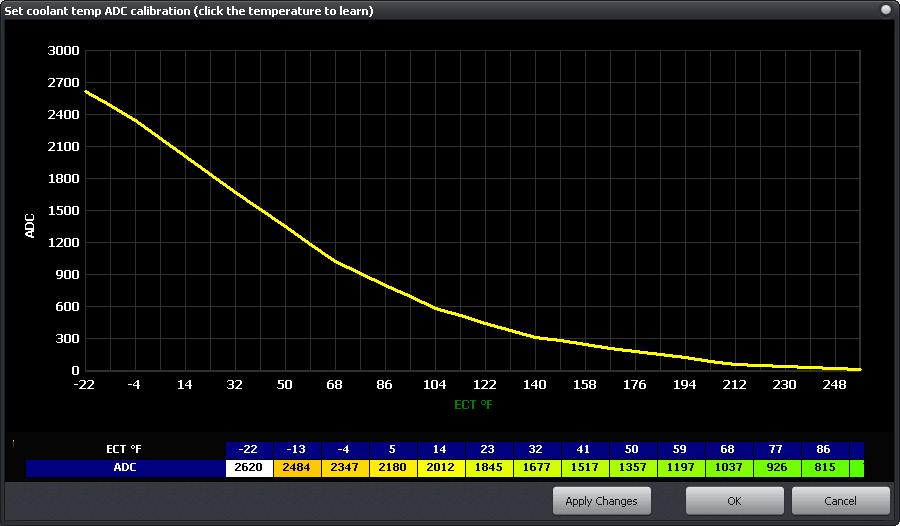Image resolution: width=900 pixels, height=526 pixels.
Task: Cancel the coolant temp calibration dialog
Action: (x=840, y=501)
